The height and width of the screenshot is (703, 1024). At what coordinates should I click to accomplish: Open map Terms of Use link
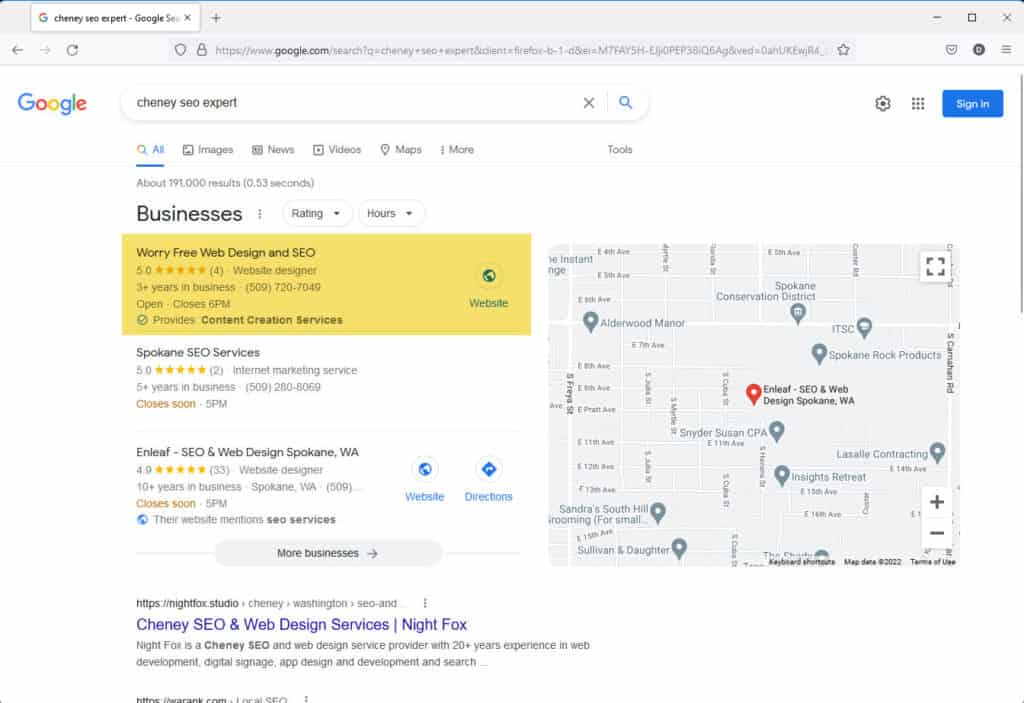(933, 562)
